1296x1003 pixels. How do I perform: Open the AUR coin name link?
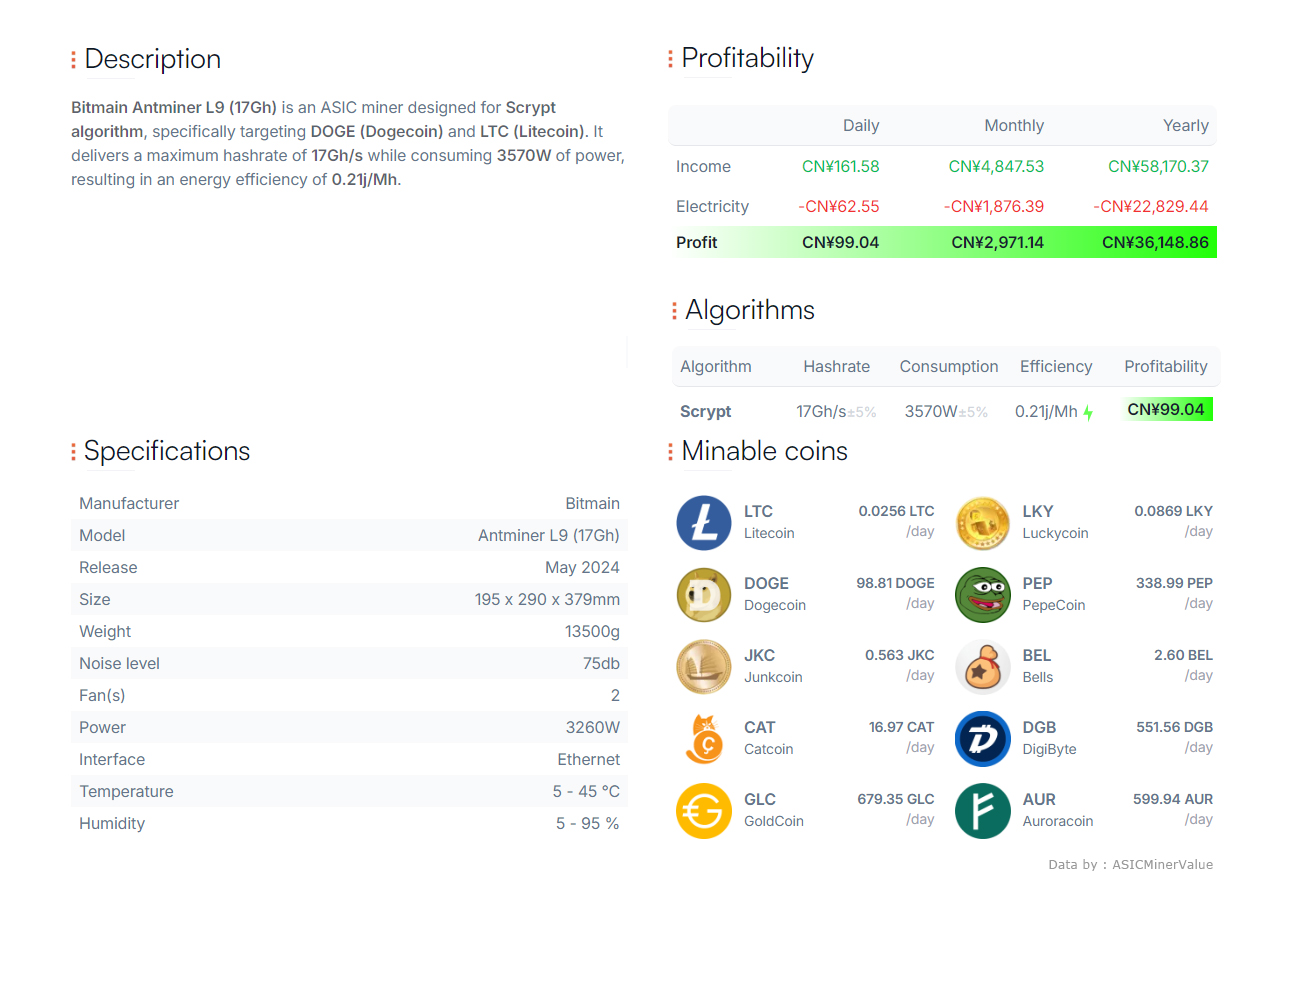coord(1039,799)
